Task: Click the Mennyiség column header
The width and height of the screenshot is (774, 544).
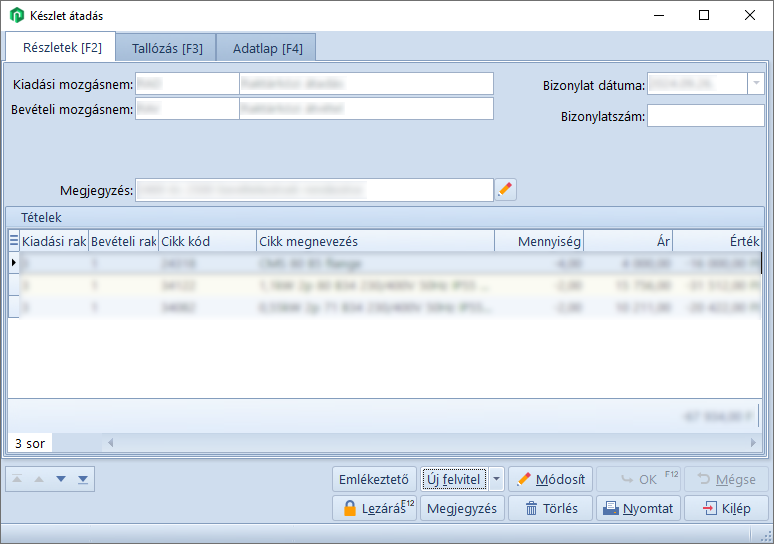Action: pyautogui.click(x=539, y=241)
